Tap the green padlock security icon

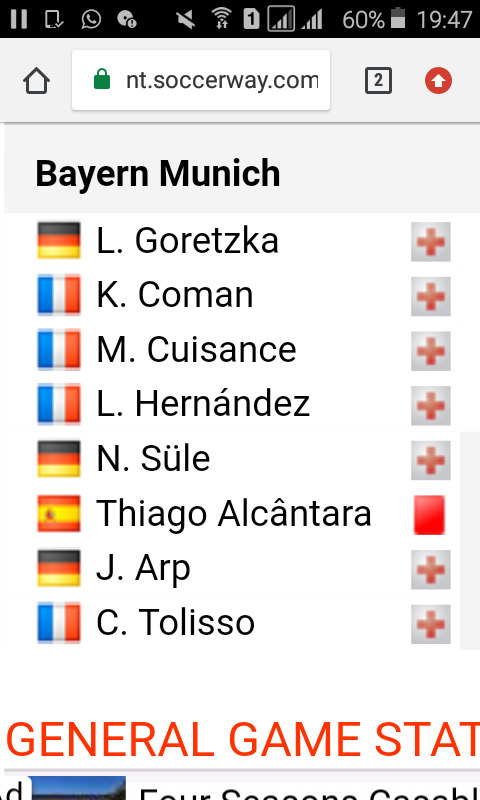[x=102, y=80]
